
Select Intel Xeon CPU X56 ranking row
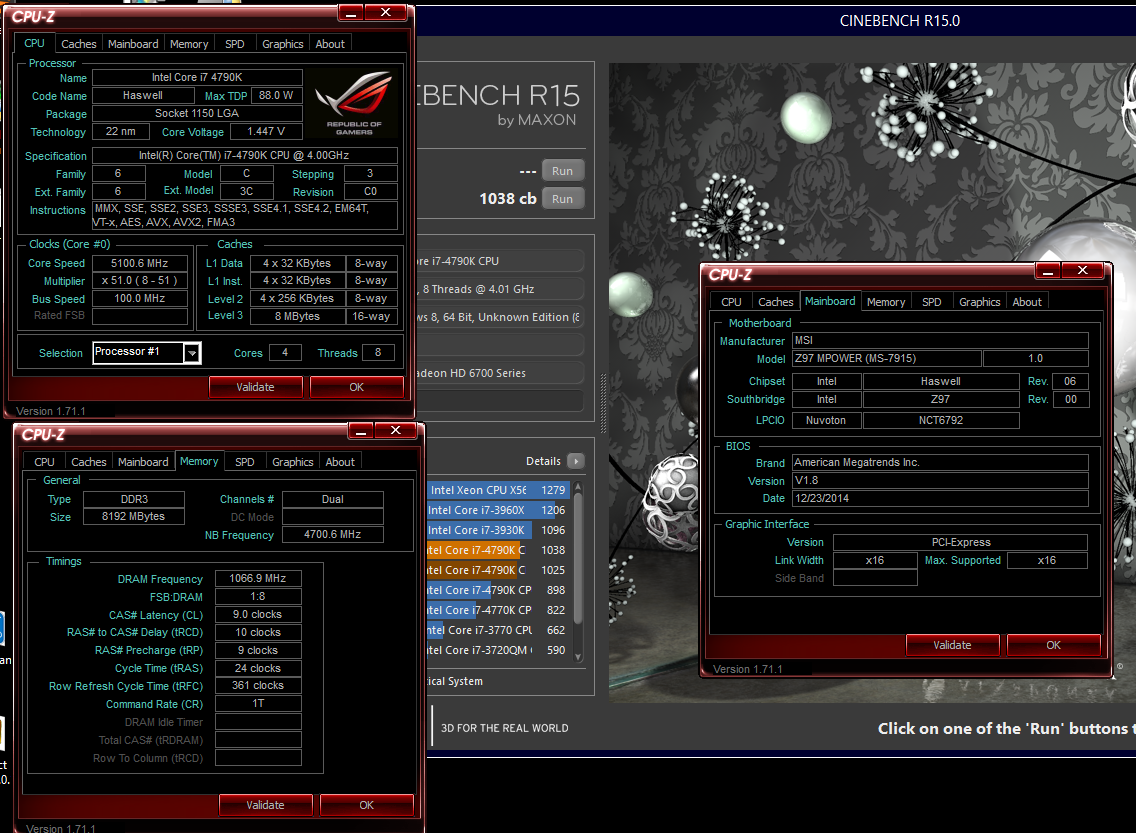pos(498,490)
